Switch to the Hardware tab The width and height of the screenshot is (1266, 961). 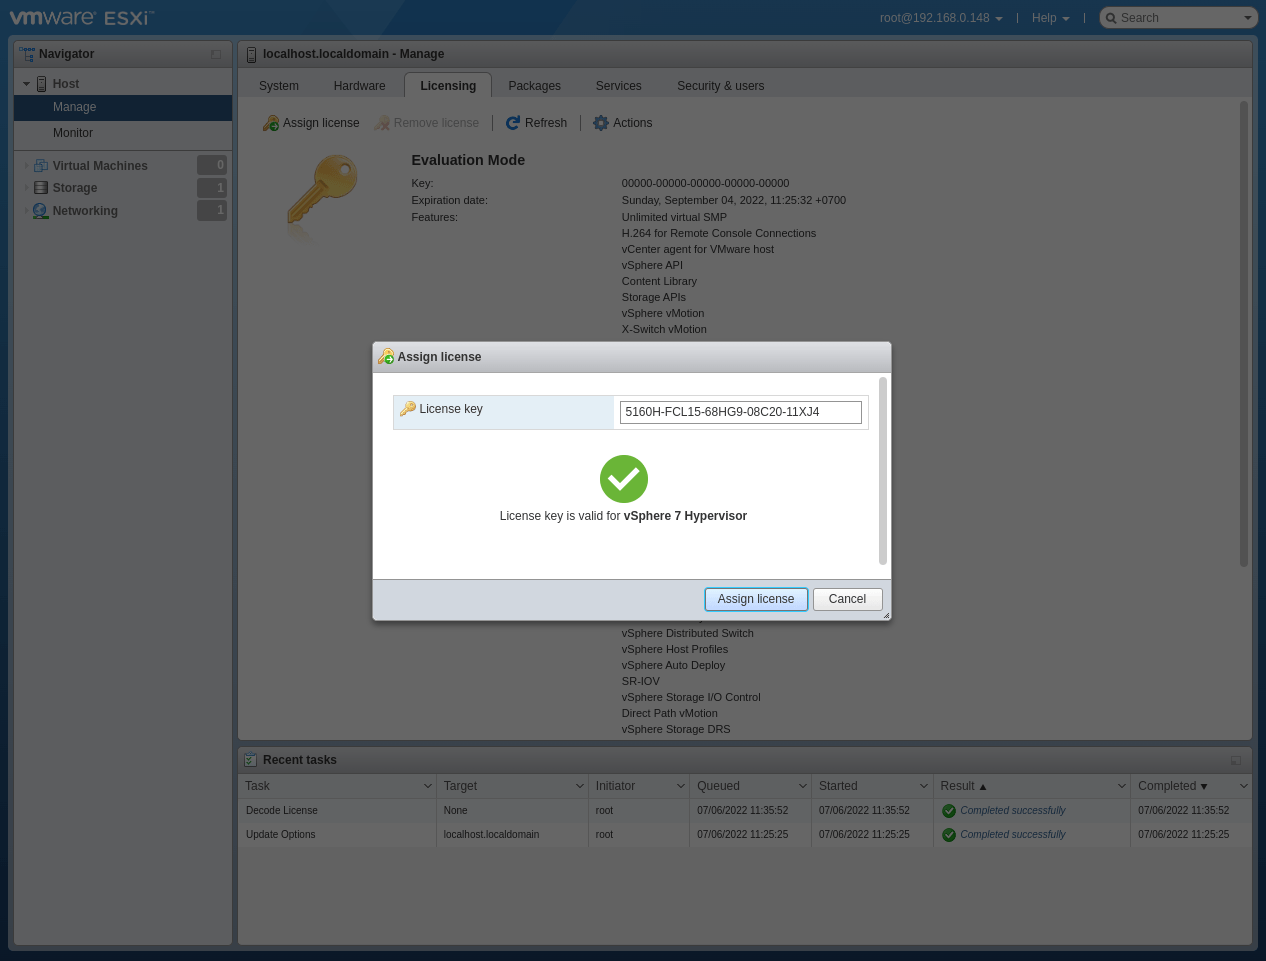[x=359, y=86]
